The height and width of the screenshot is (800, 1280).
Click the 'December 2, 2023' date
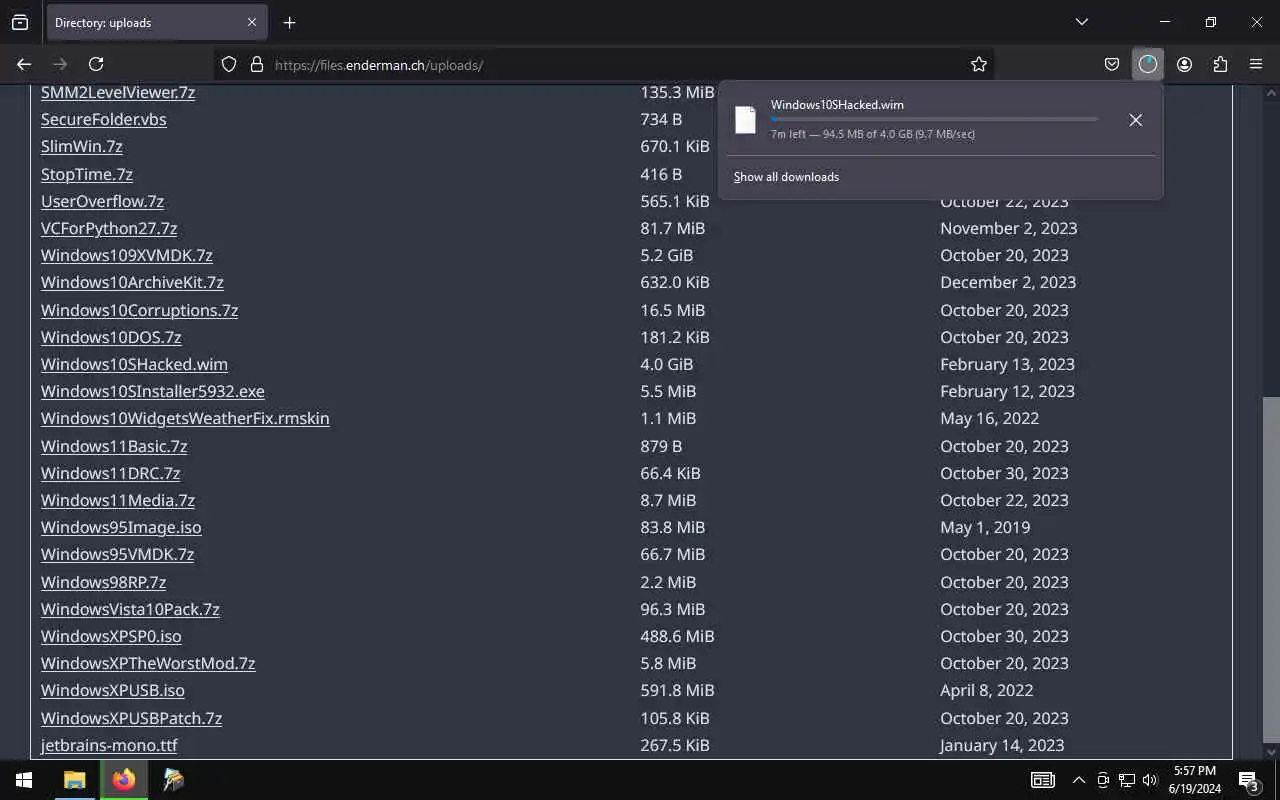[1008, 282]
